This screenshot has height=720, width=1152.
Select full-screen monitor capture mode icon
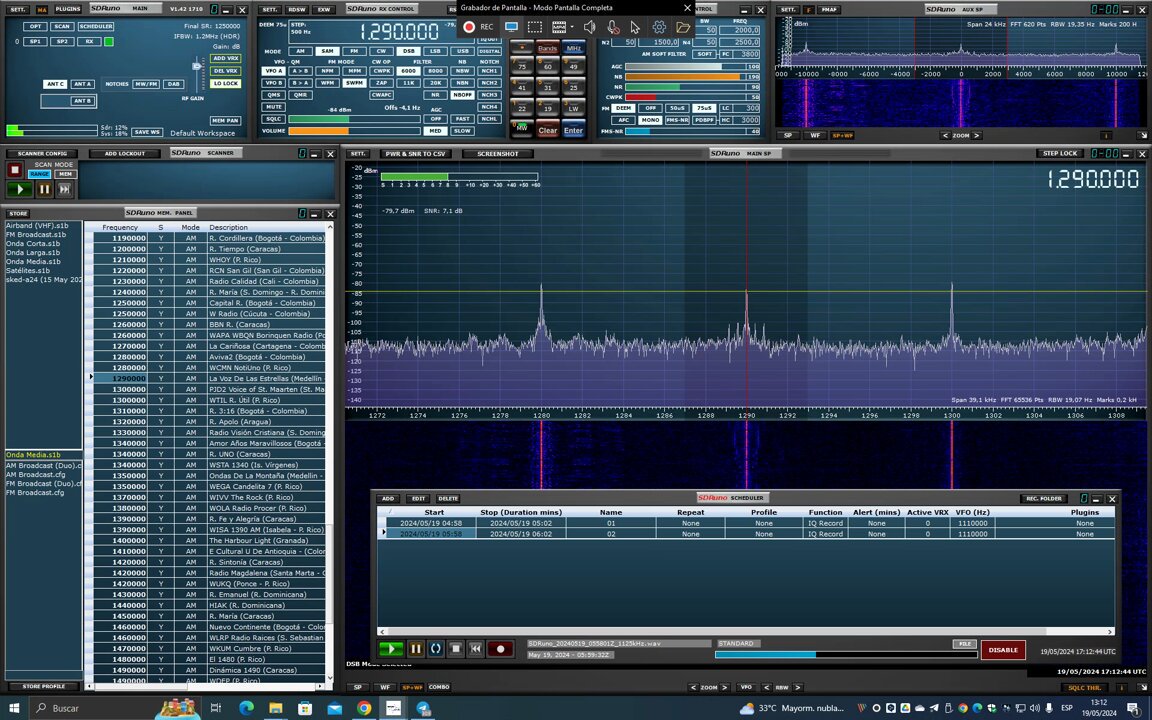[x=511, y=26]
